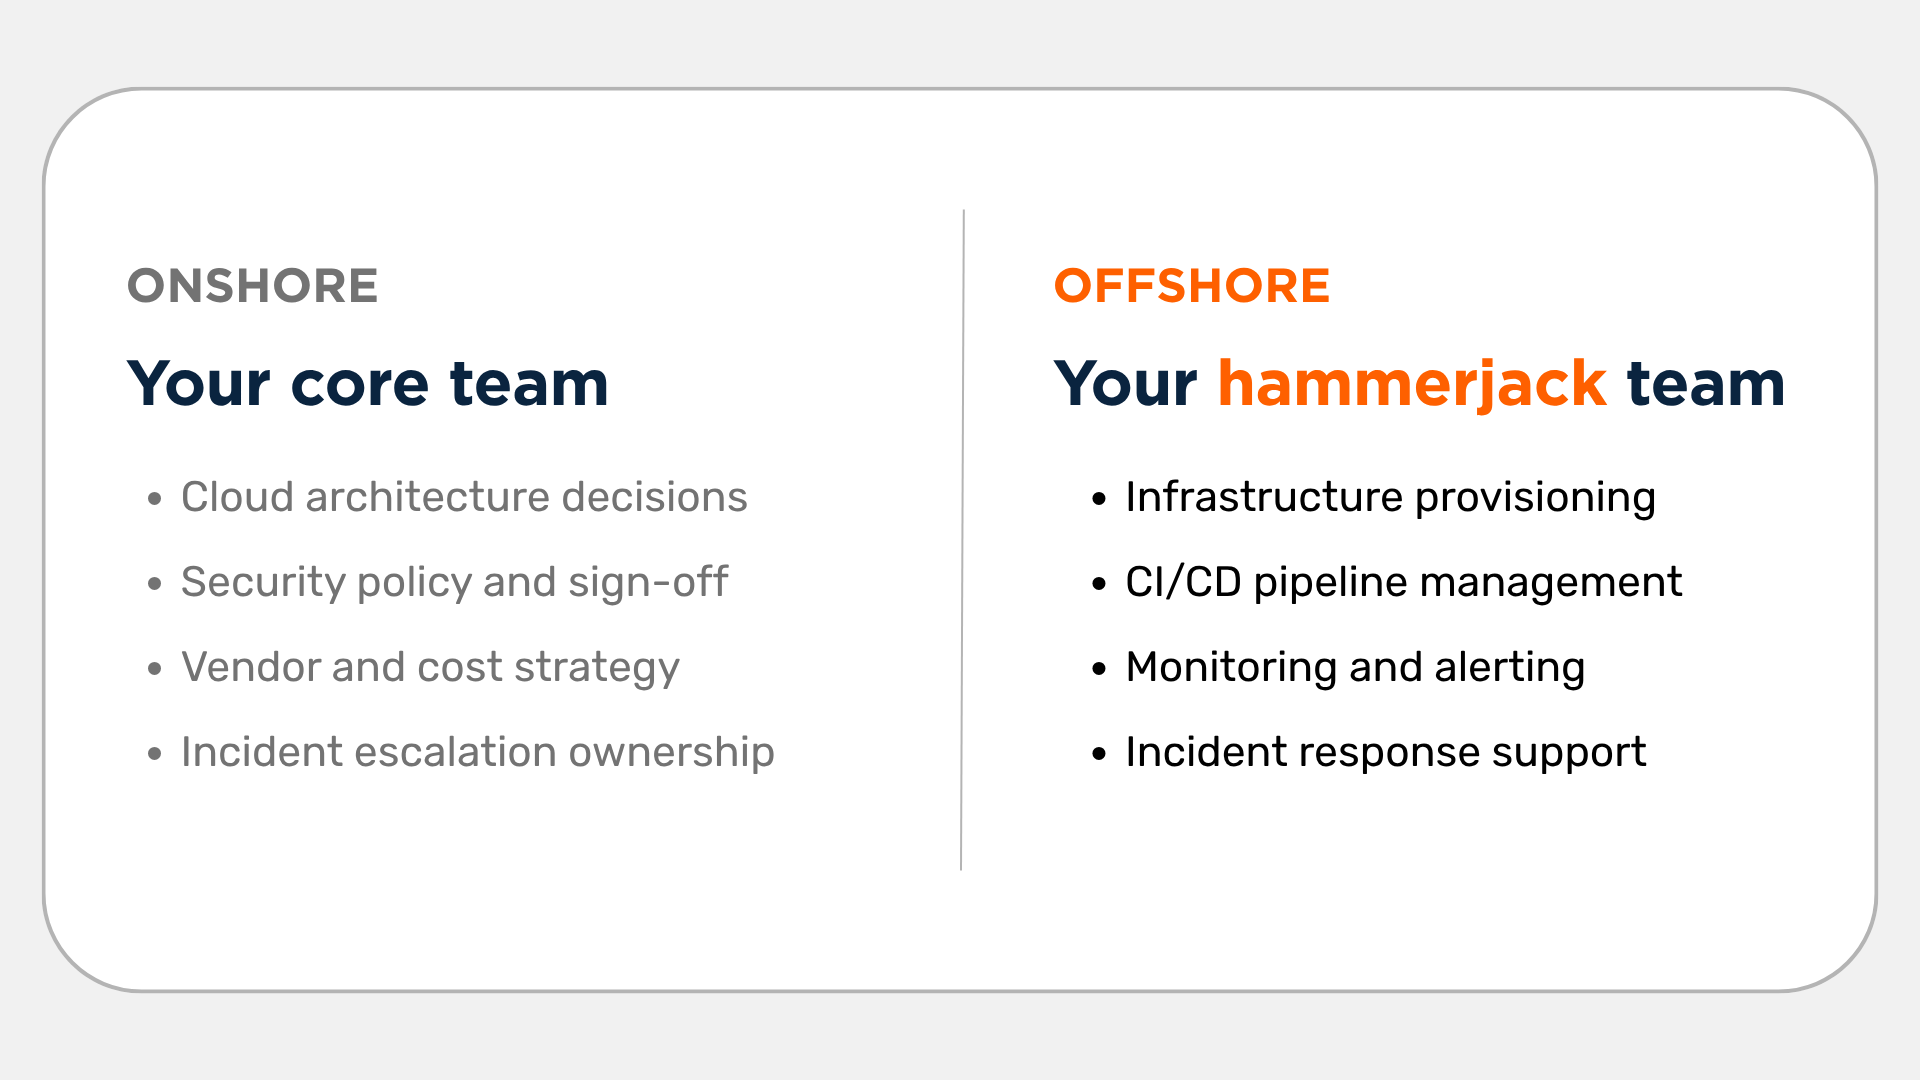Click bullet dot before 'Security policy and sign-off'
Image resolution: width=1920 pixels, height=1080 pixels.
(154, 583)
